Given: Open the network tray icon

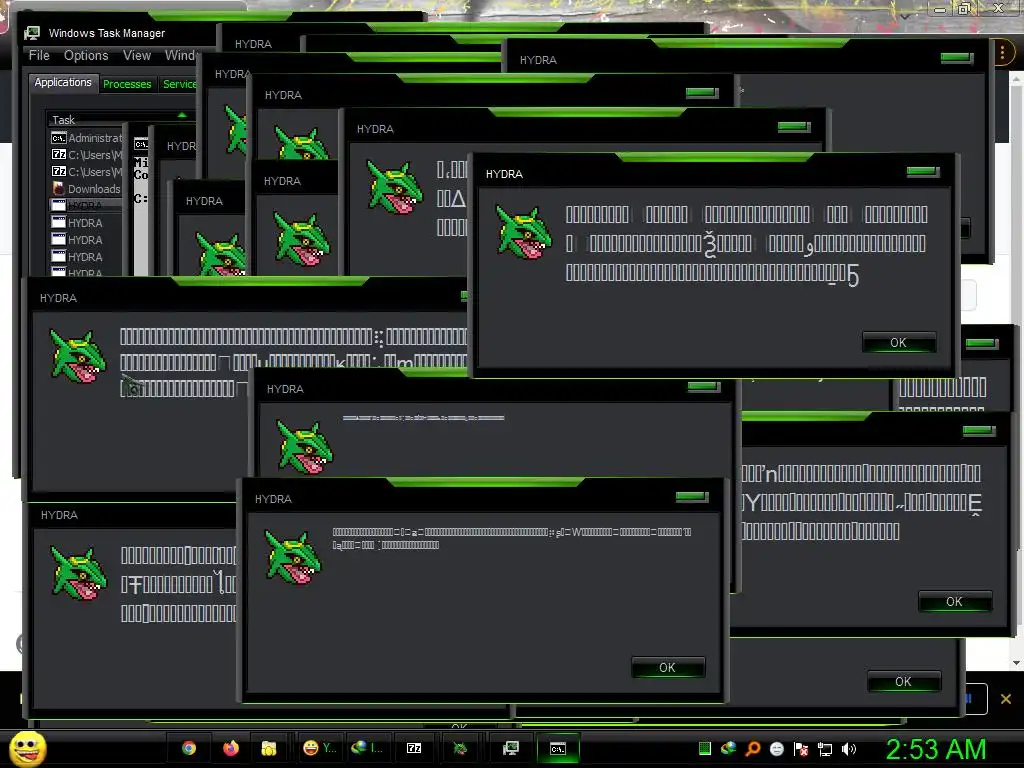Looking at the screenshot, I should [825, 748].
